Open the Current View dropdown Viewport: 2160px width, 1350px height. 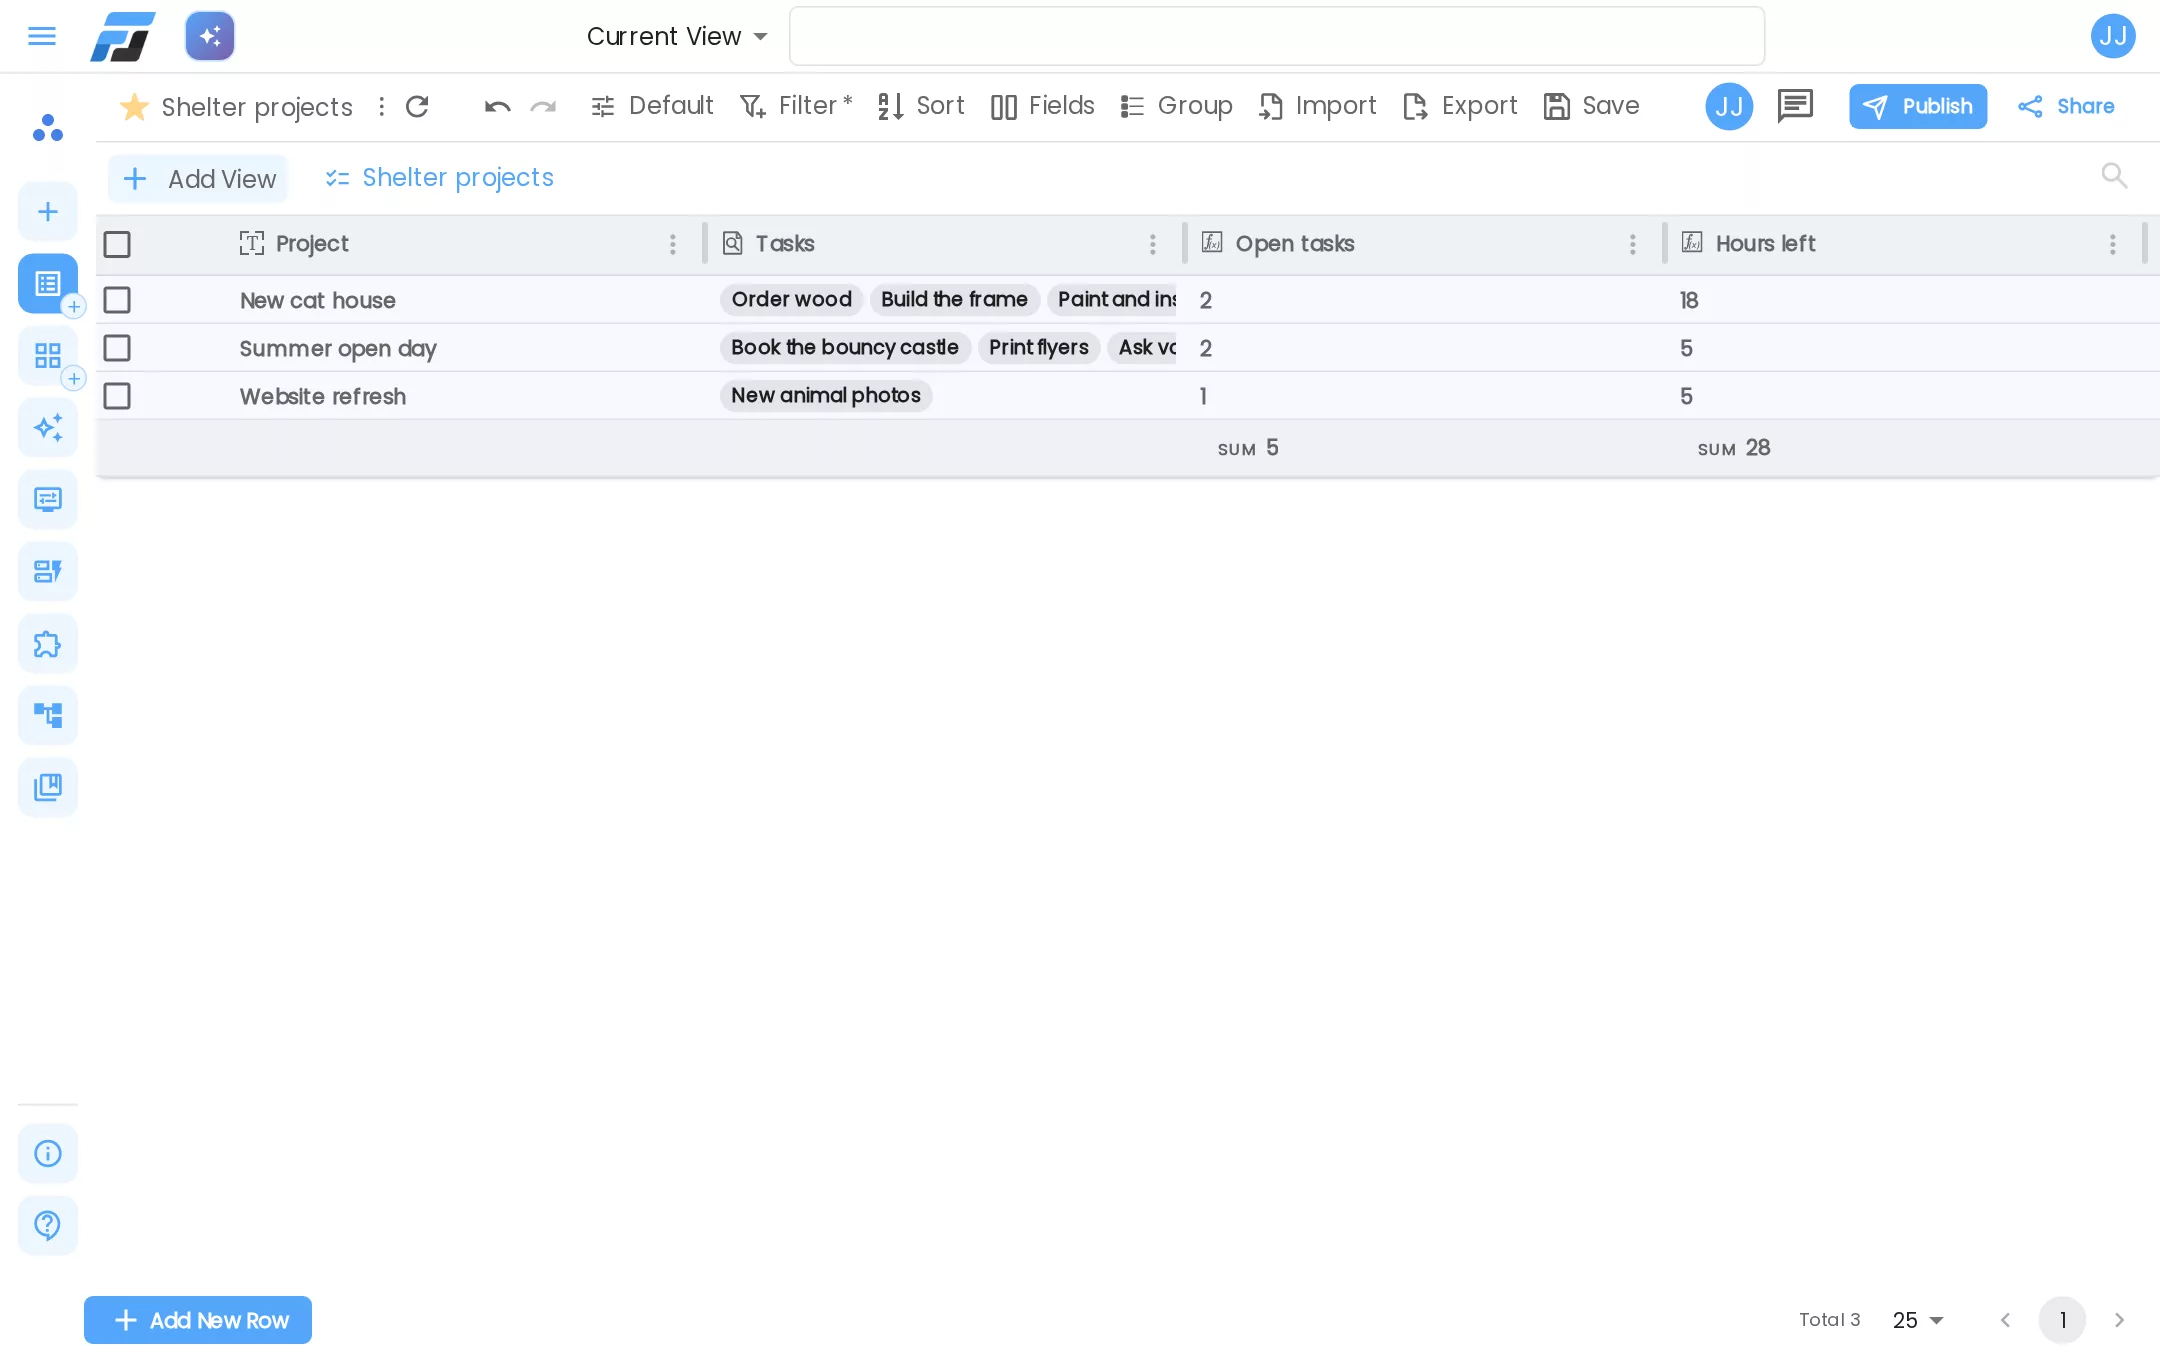[x=677, y=36]
